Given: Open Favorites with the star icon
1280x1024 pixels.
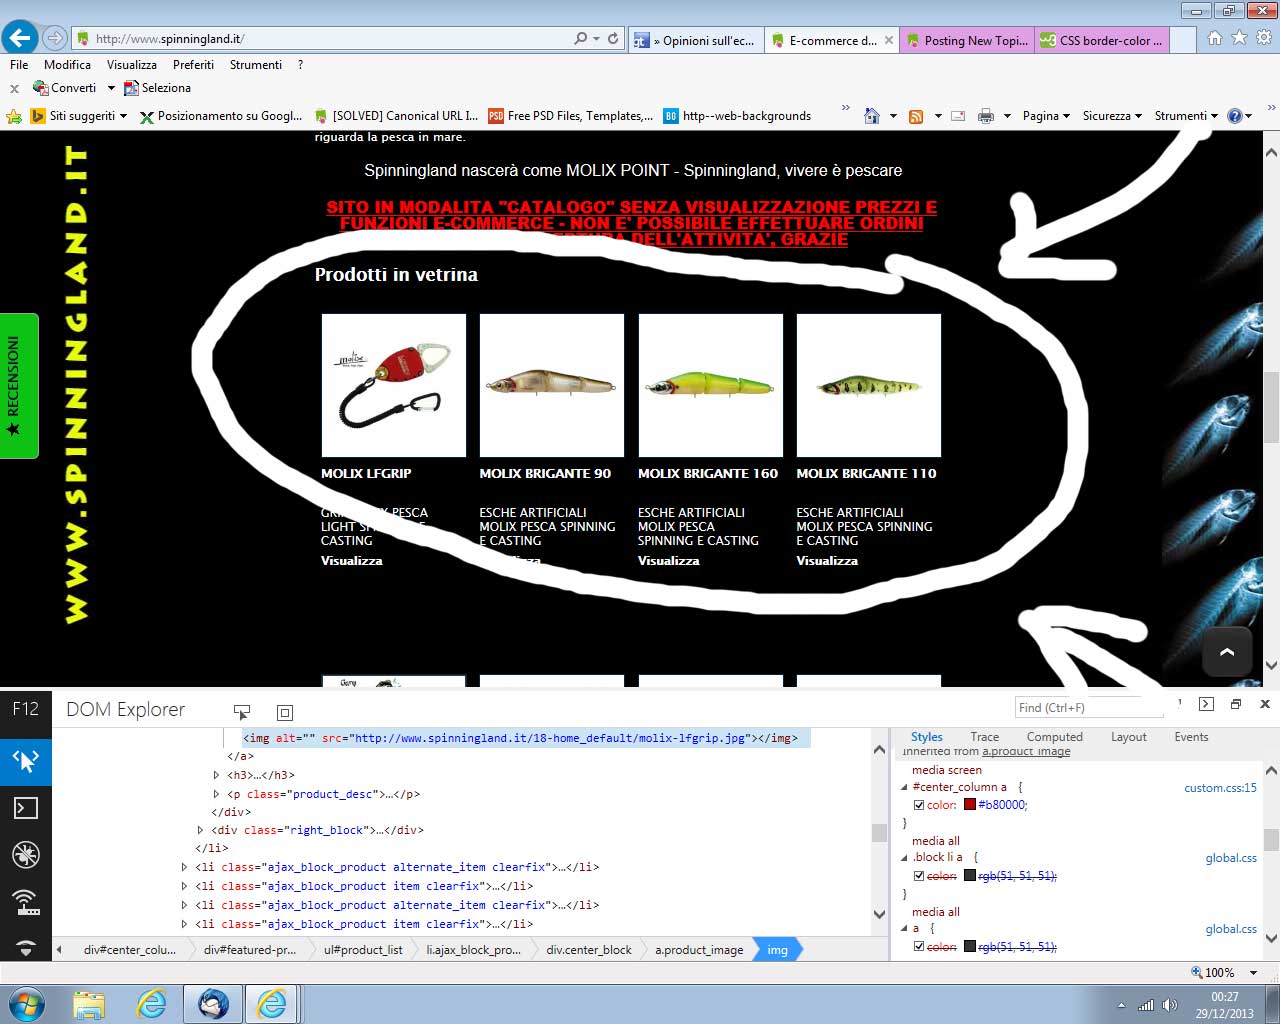Looking at the screenshot, I should point(1239,38).
